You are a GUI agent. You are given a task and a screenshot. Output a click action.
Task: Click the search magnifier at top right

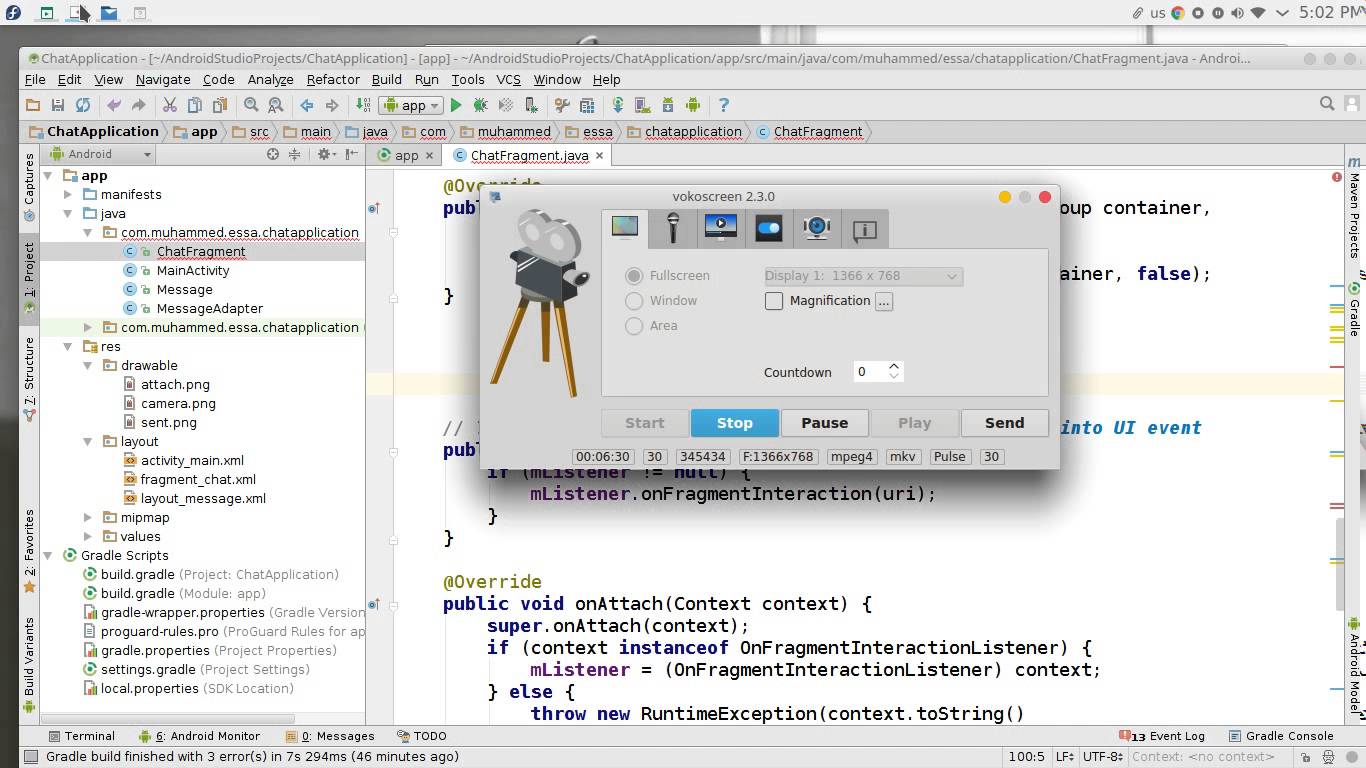[1327, 103]
